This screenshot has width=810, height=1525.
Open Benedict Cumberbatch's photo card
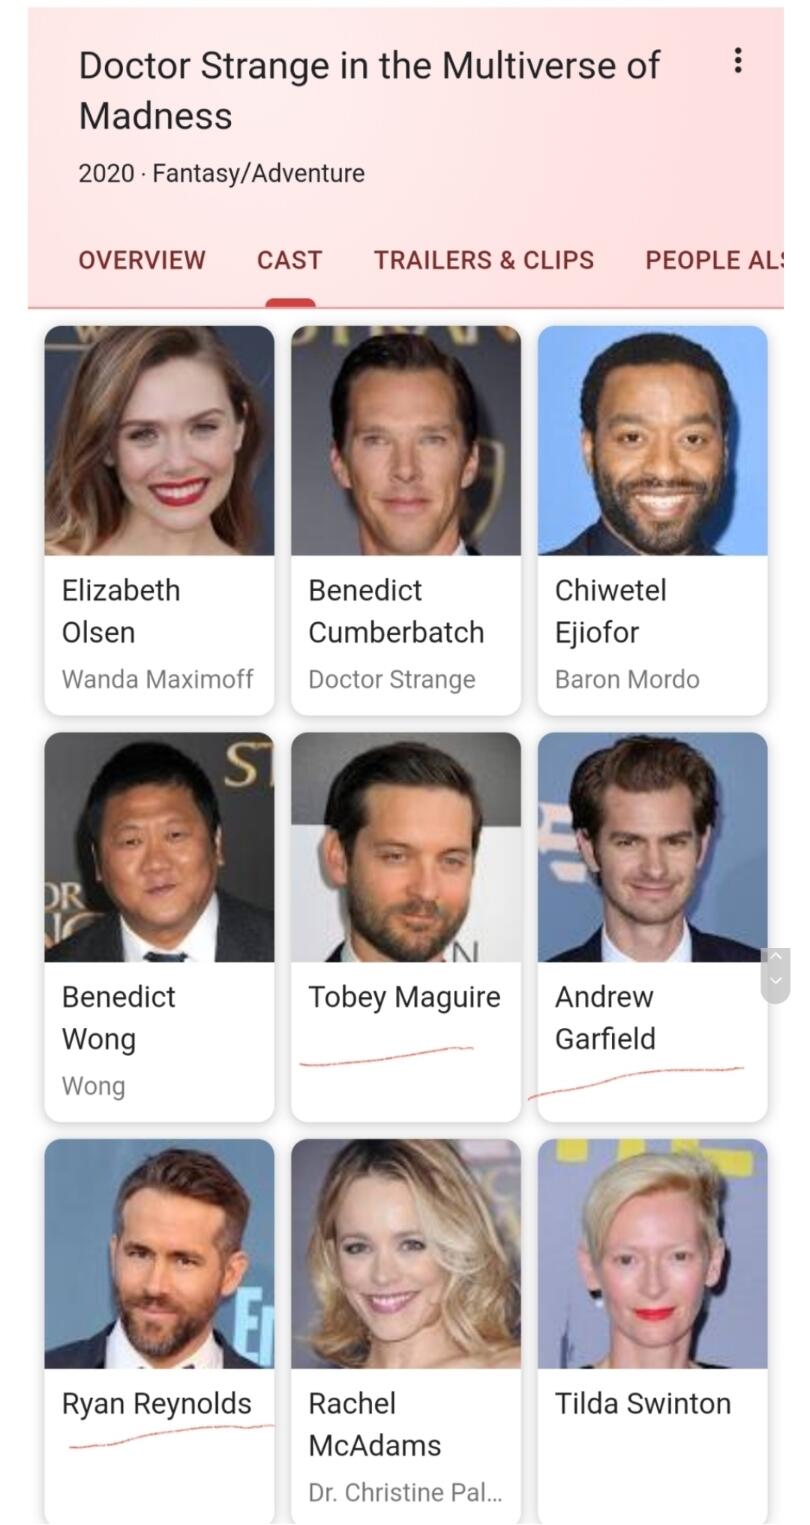point(406,440)
